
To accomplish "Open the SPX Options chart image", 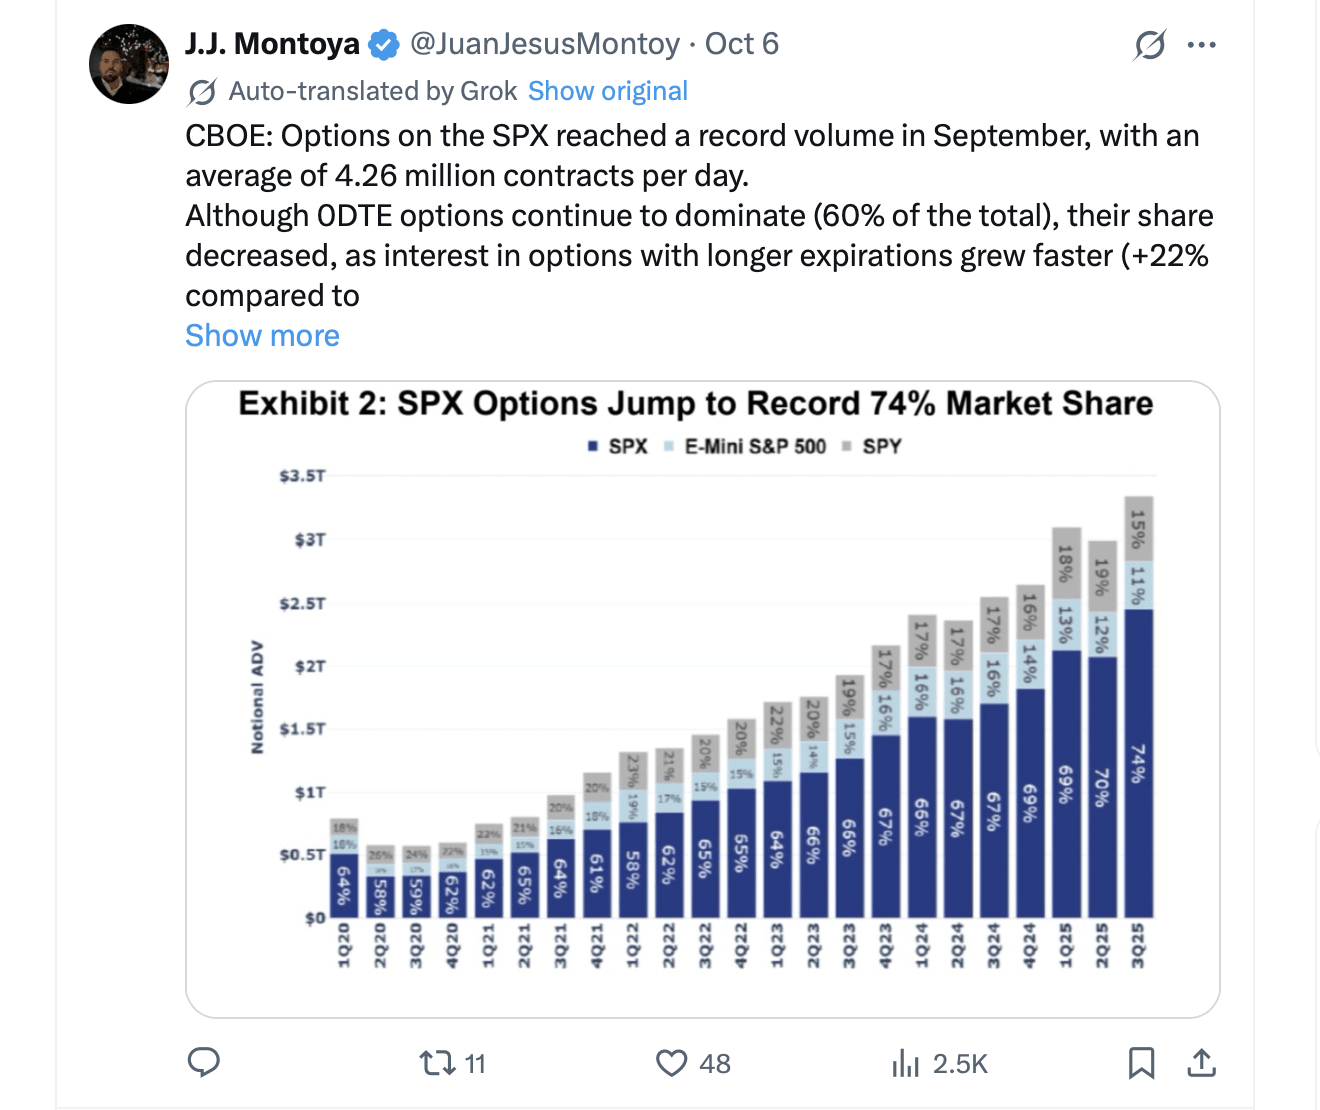I will tap(702, 698).
